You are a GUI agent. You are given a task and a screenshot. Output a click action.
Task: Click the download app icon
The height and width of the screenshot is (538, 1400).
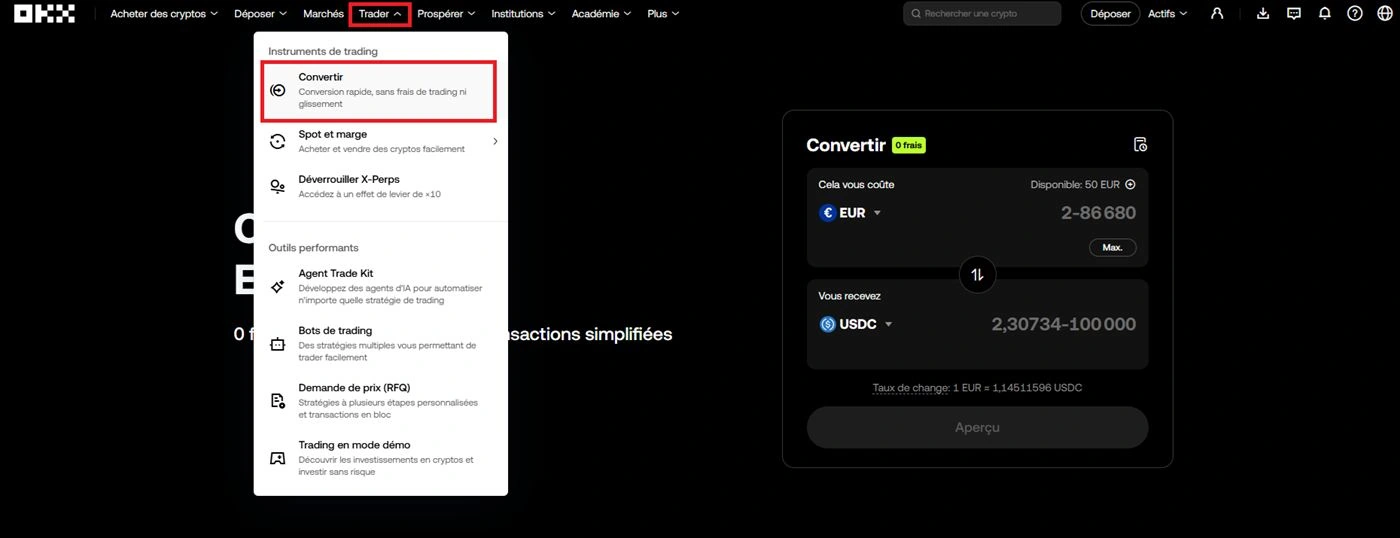pos(1263,14)
